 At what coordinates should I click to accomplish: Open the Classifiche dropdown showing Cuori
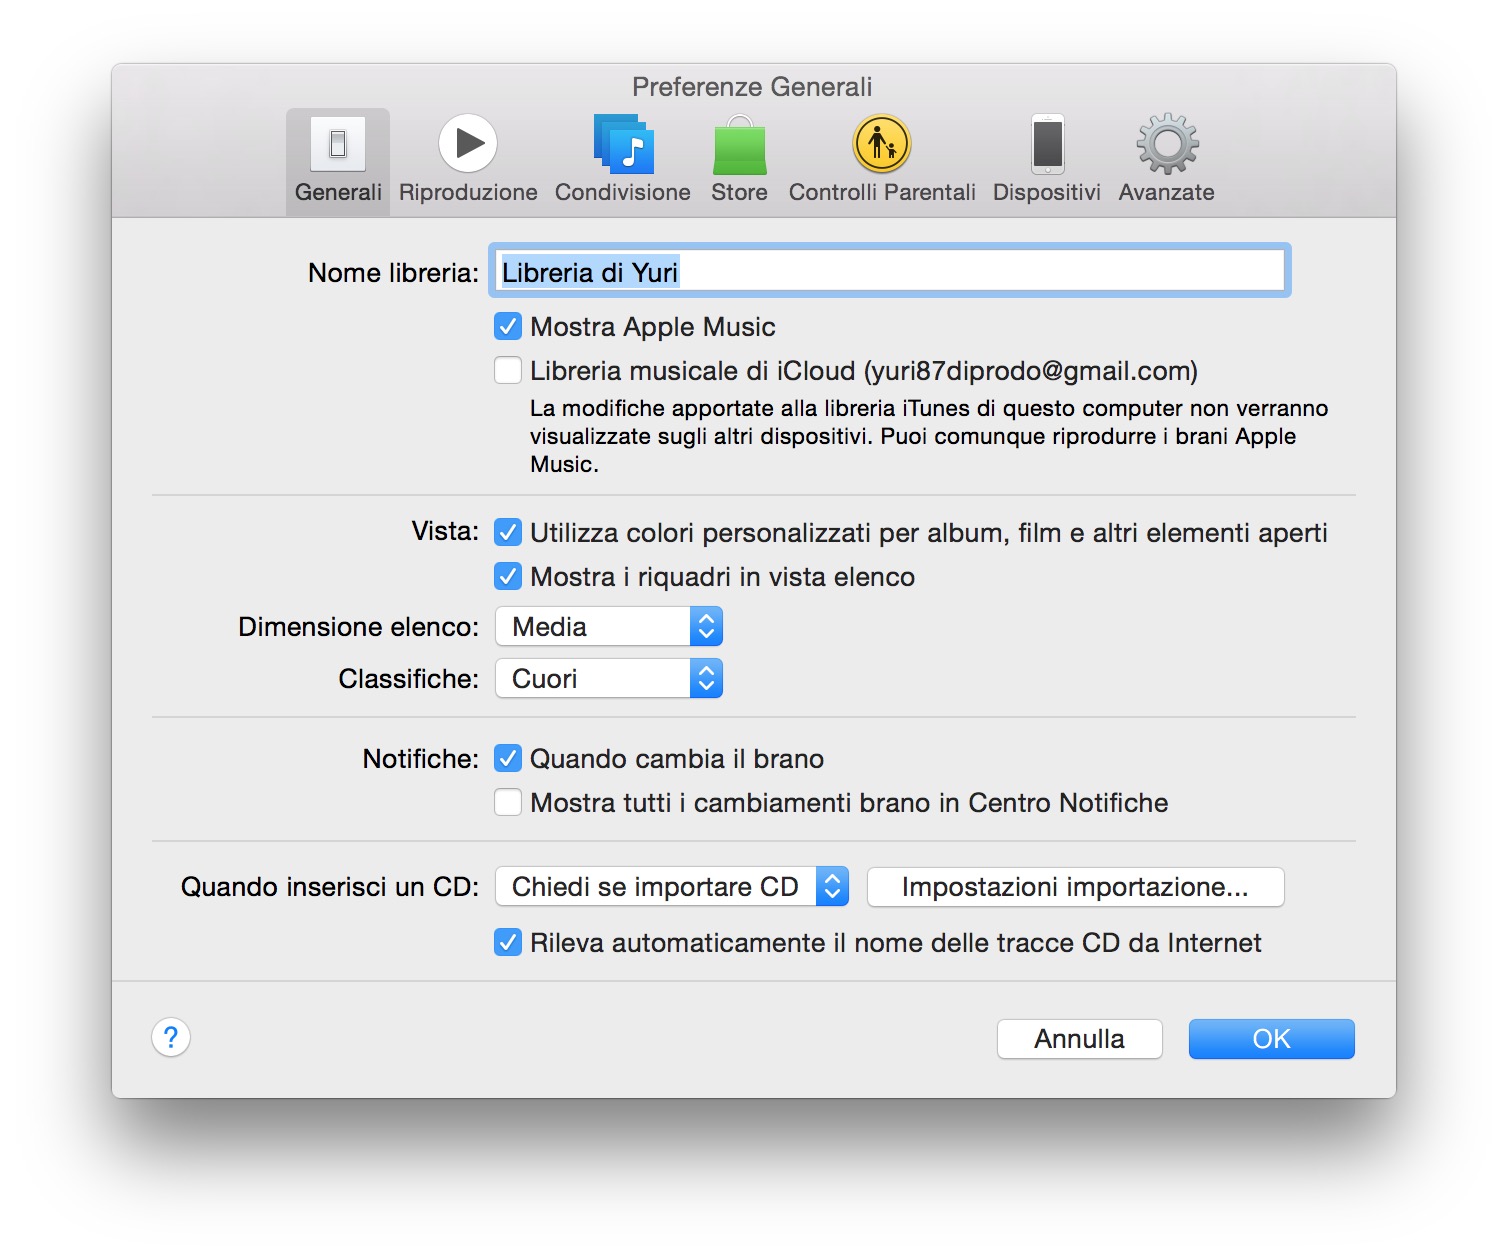point(609,679)
